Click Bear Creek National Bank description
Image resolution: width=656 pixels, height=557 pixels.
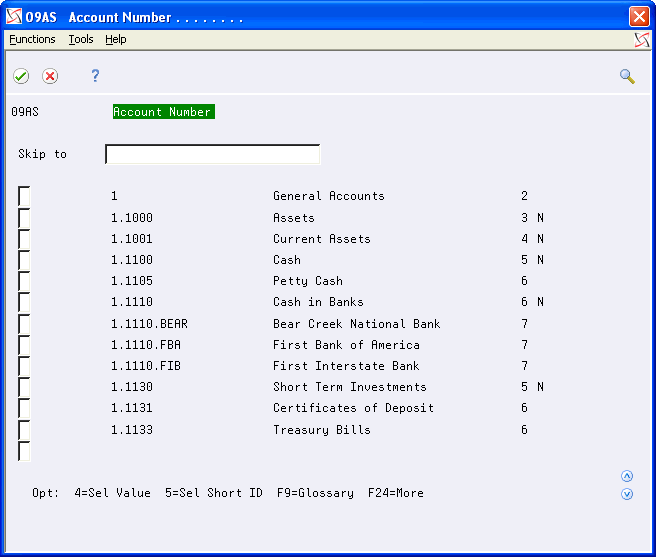click(357, 324)
